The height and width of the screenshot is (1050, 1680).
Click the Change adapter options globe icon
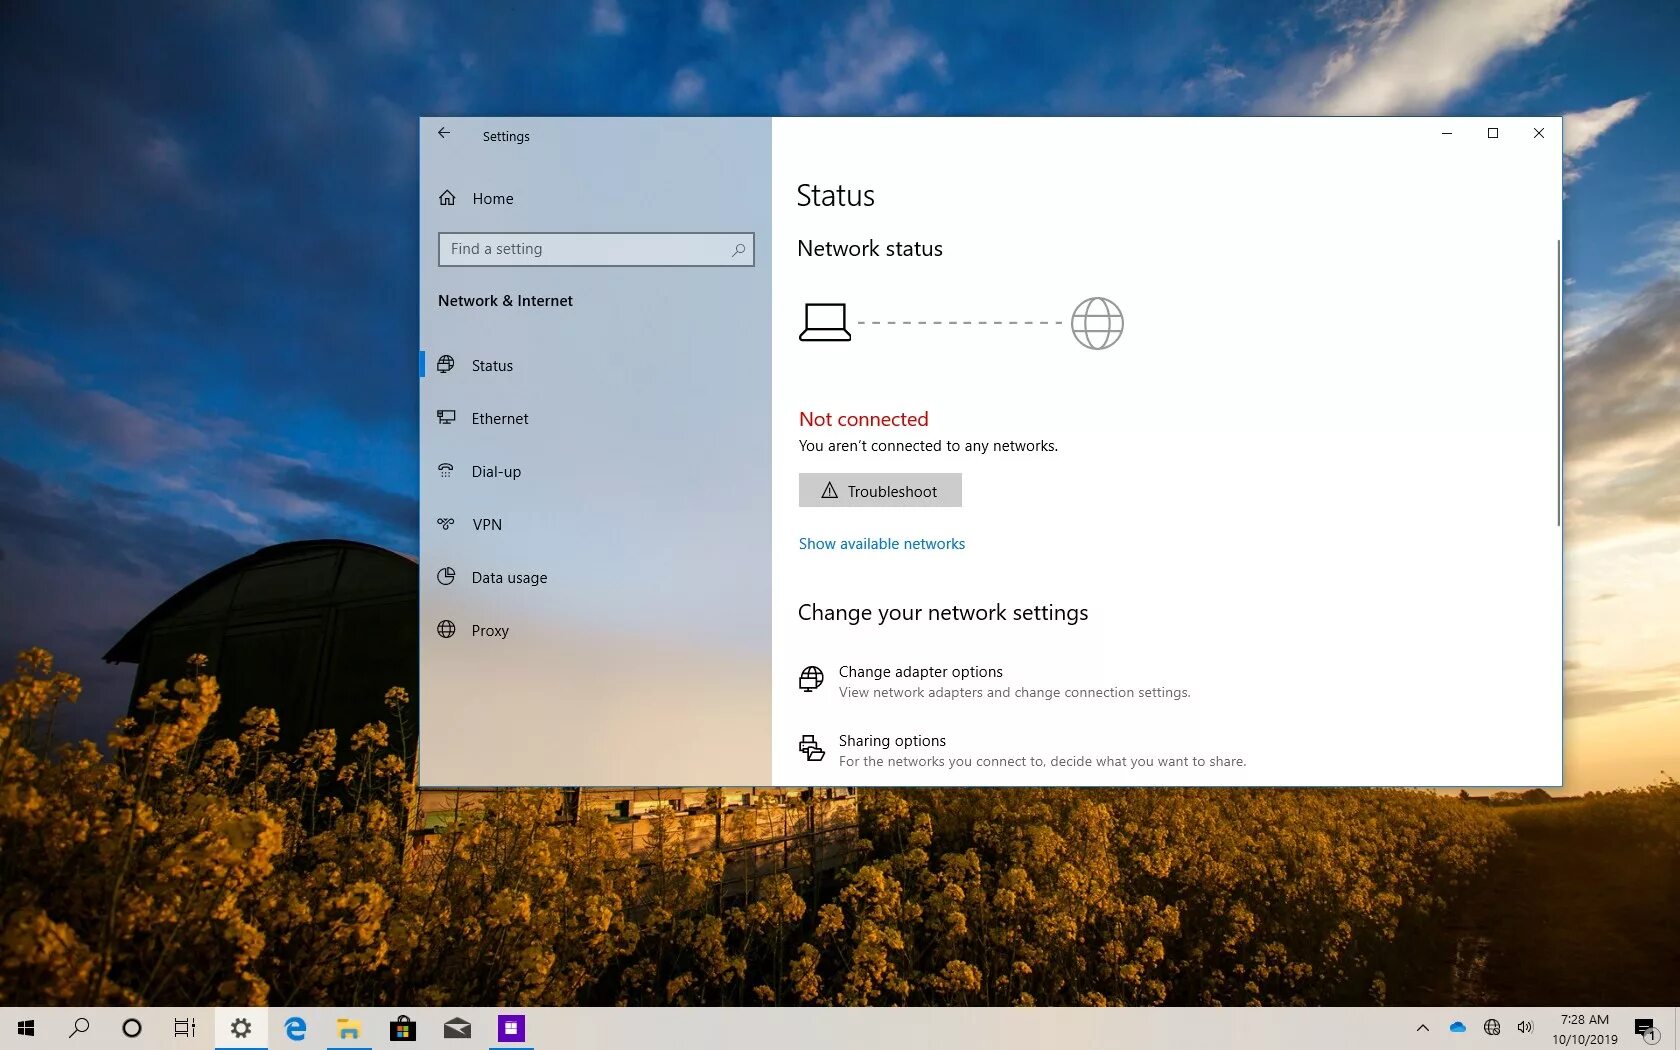click(x=810, y=679)
